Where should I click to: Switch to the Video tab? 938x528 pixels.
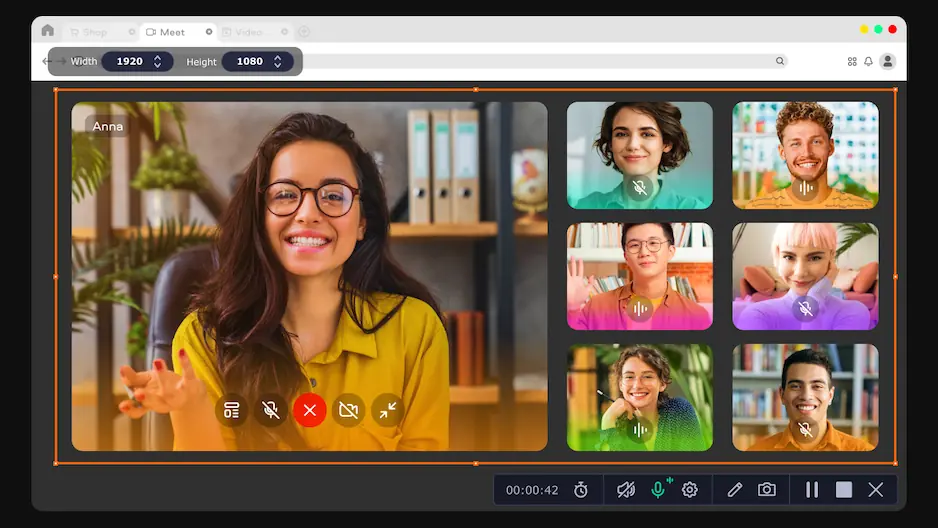[x=250, y=32]
